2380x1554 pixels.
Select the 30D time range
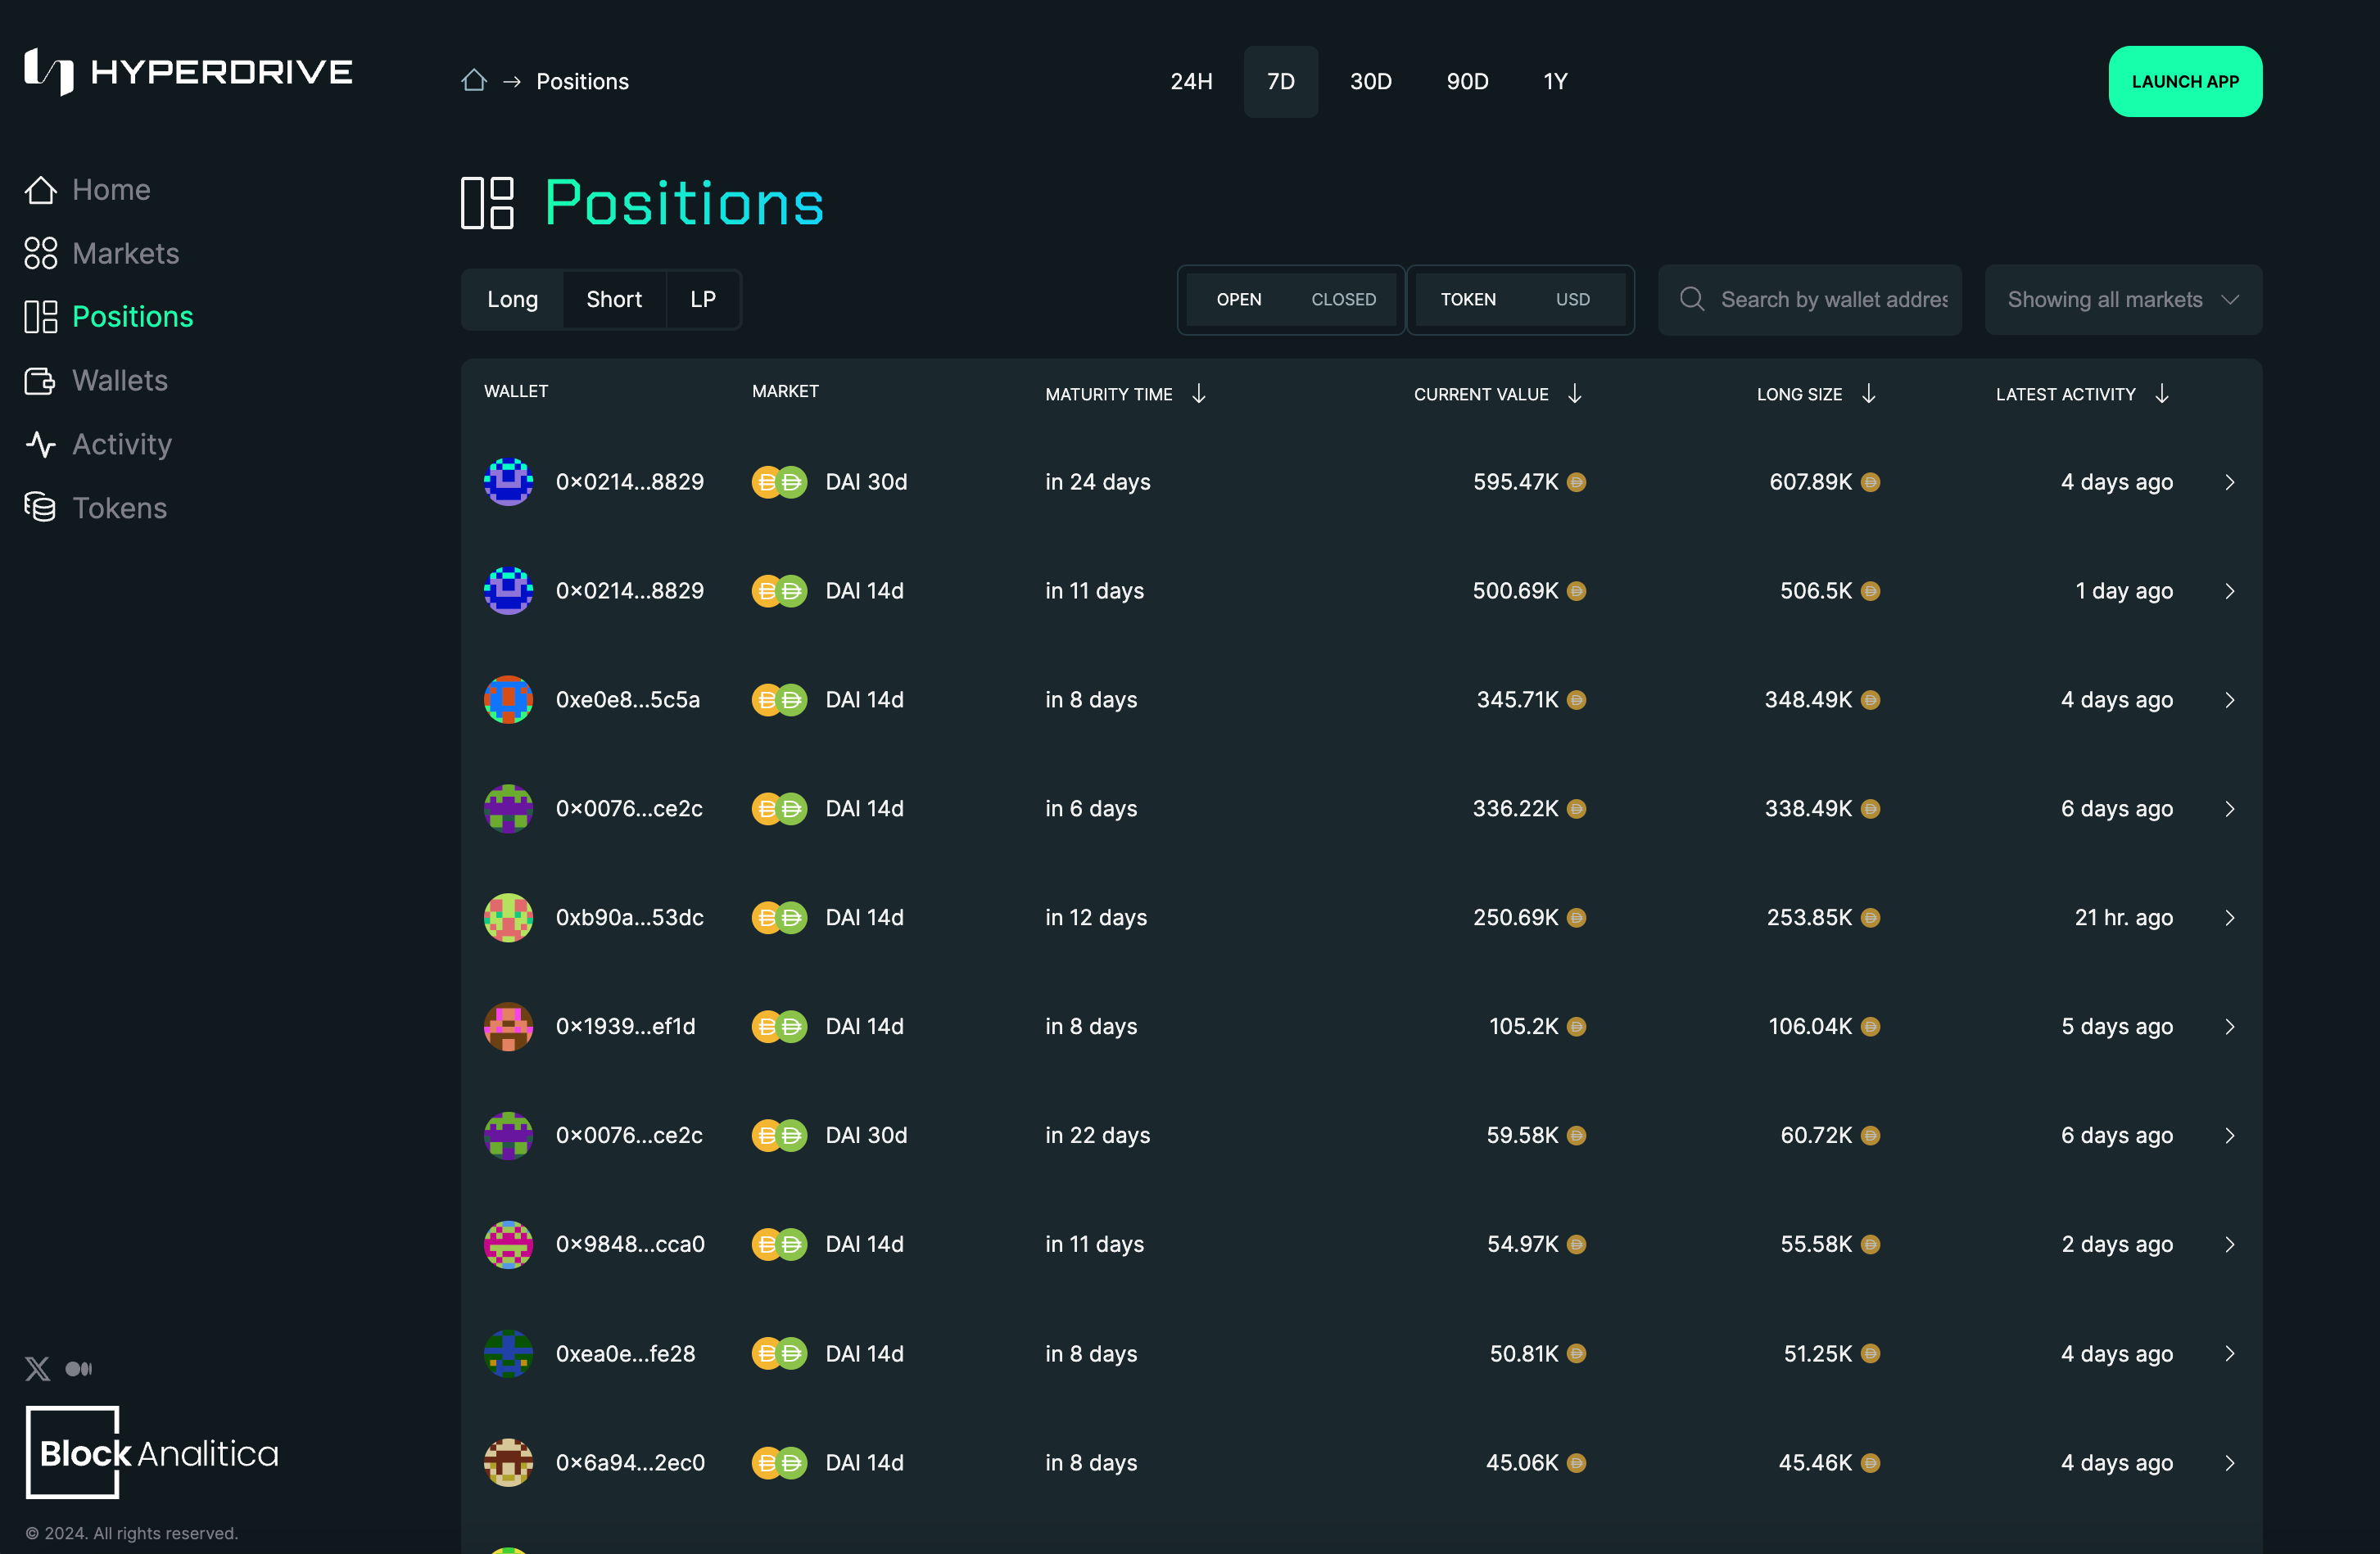pos(1370,81)
